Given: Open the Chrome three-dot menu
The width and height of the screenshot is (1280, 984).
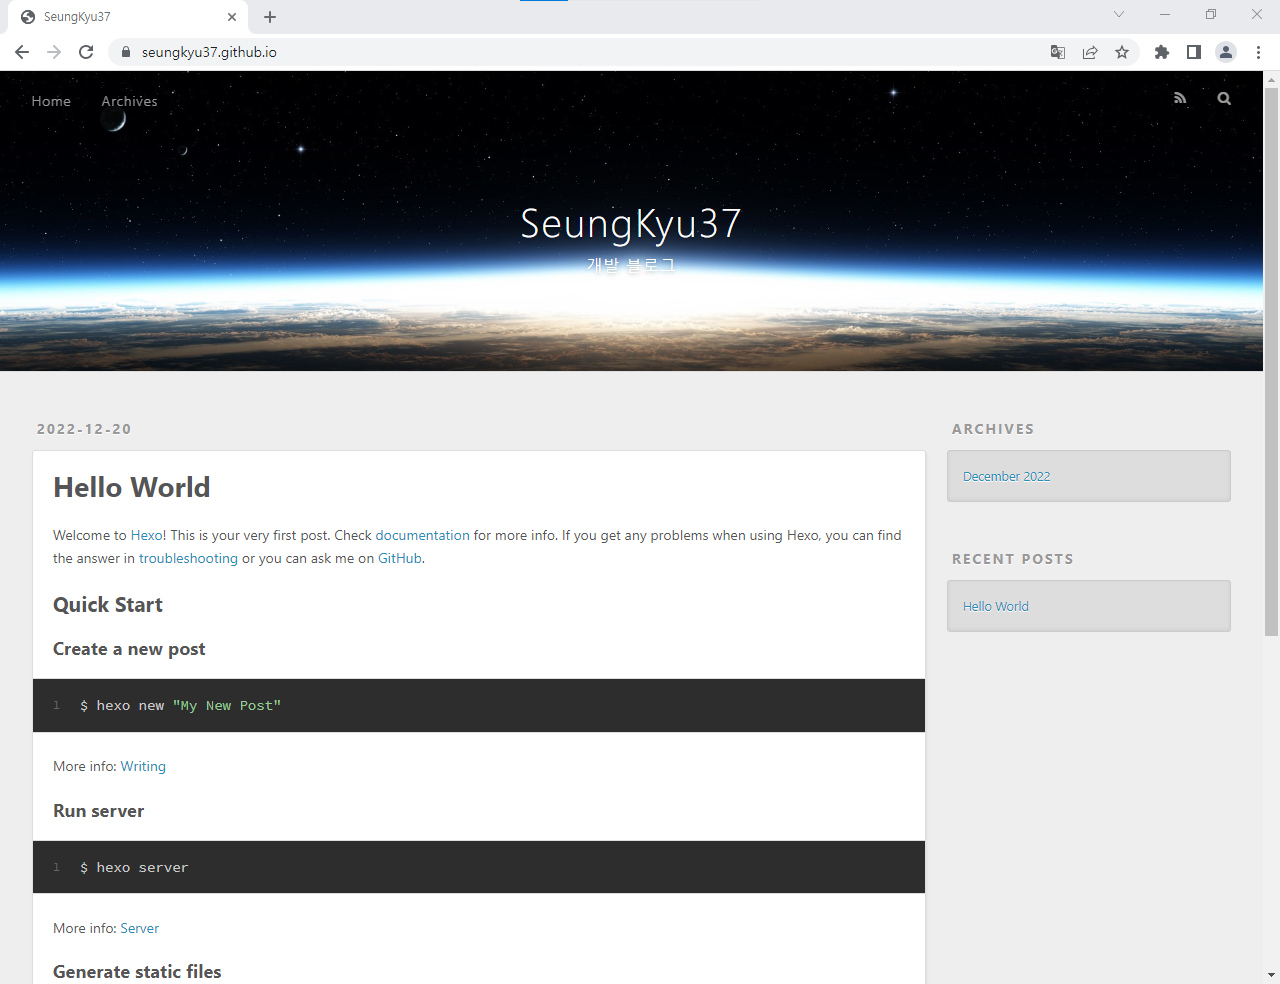Looking at the screenshot, I should 1258,52.
